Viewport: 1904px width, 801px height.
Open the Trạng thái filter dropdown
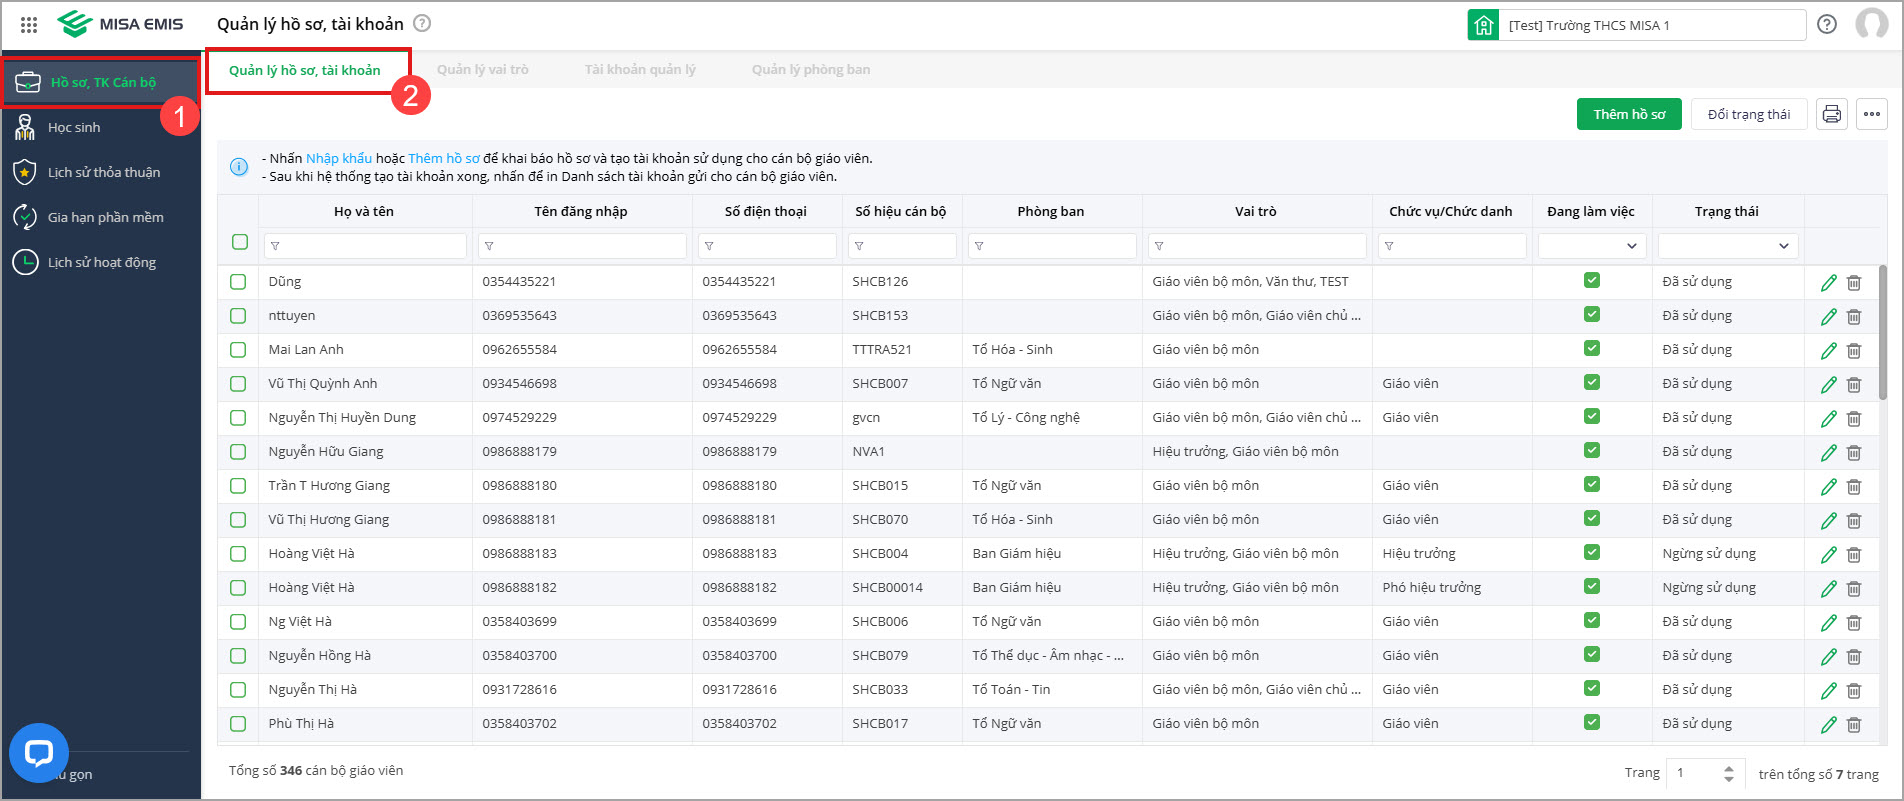point(1727,246)
